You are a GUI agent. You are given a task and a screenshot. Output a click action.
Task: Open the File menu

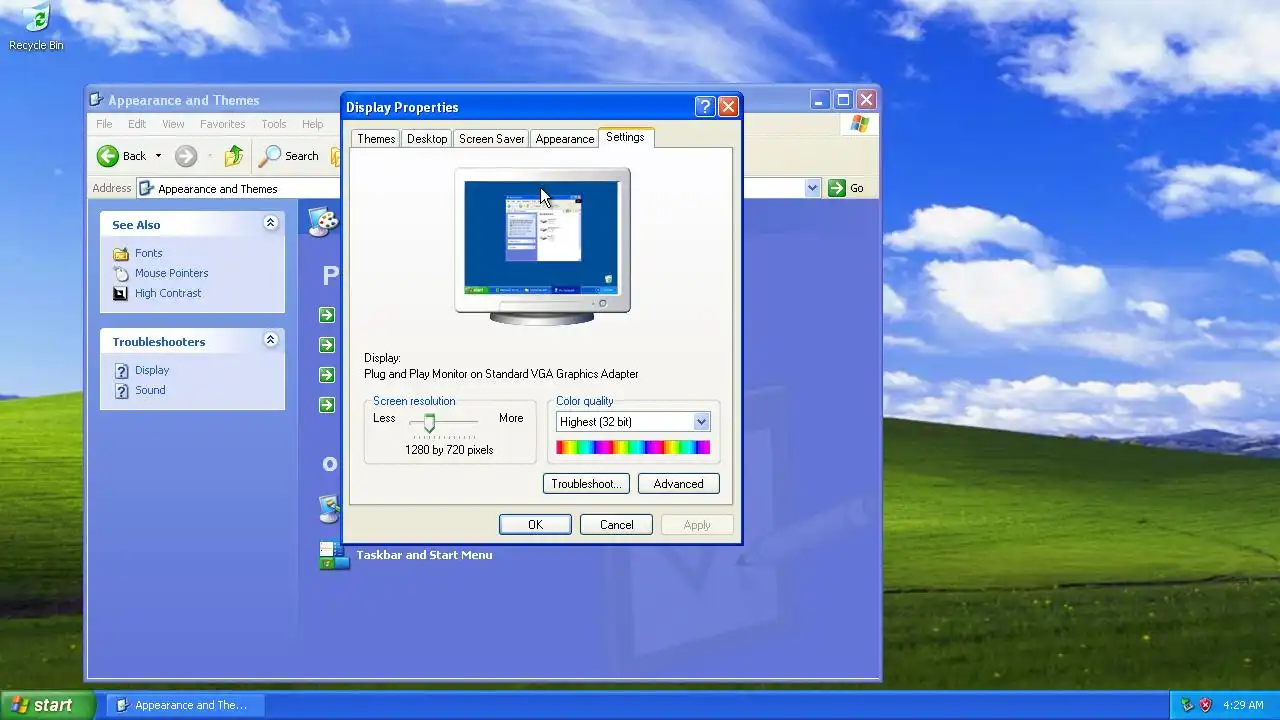coord(104,124)
